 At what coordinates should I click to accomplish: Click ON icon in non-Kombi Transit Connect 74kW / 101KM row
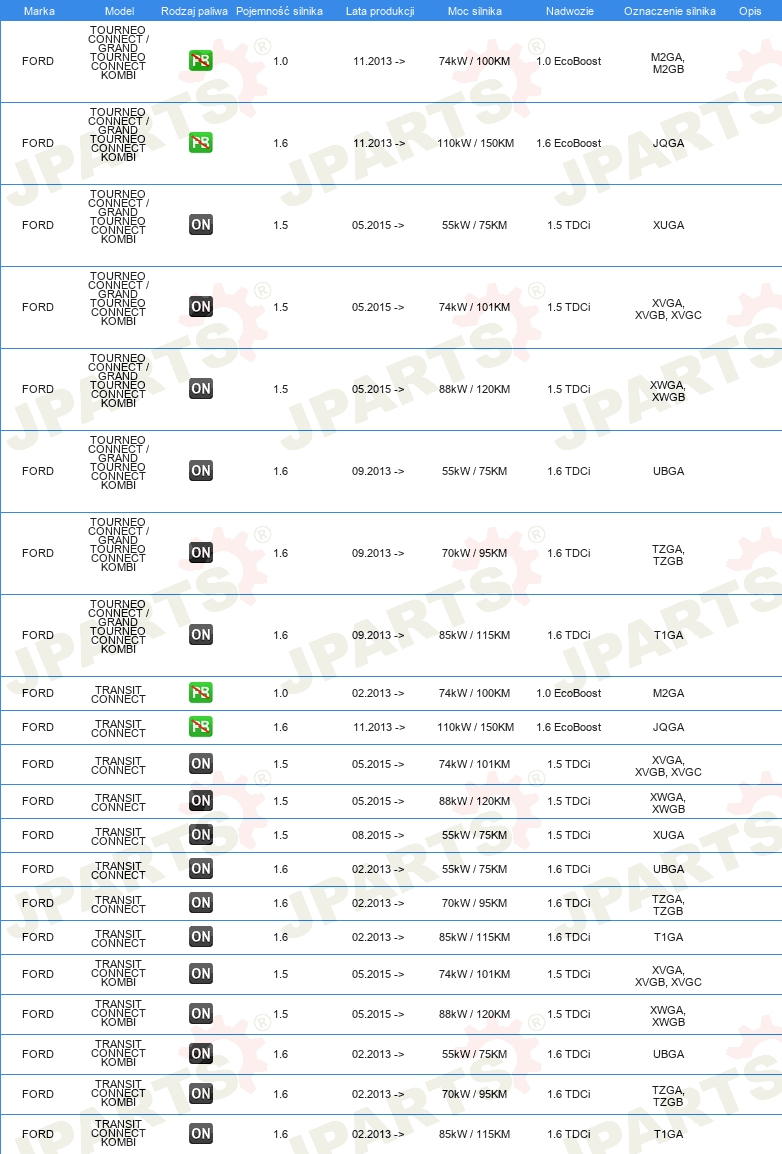[x=201, y=763]
